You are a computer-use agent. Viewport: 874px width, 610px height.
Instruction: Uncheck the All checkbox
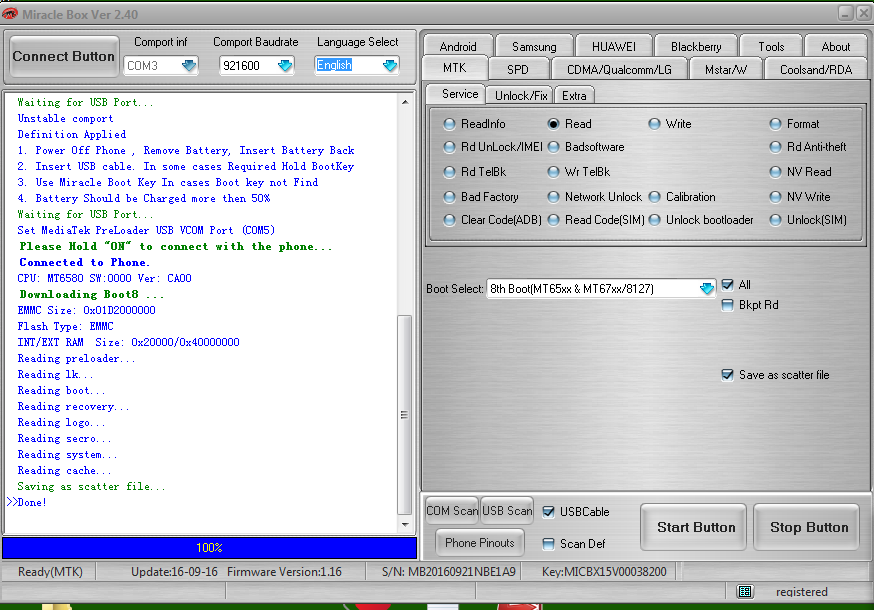point(727,285)
